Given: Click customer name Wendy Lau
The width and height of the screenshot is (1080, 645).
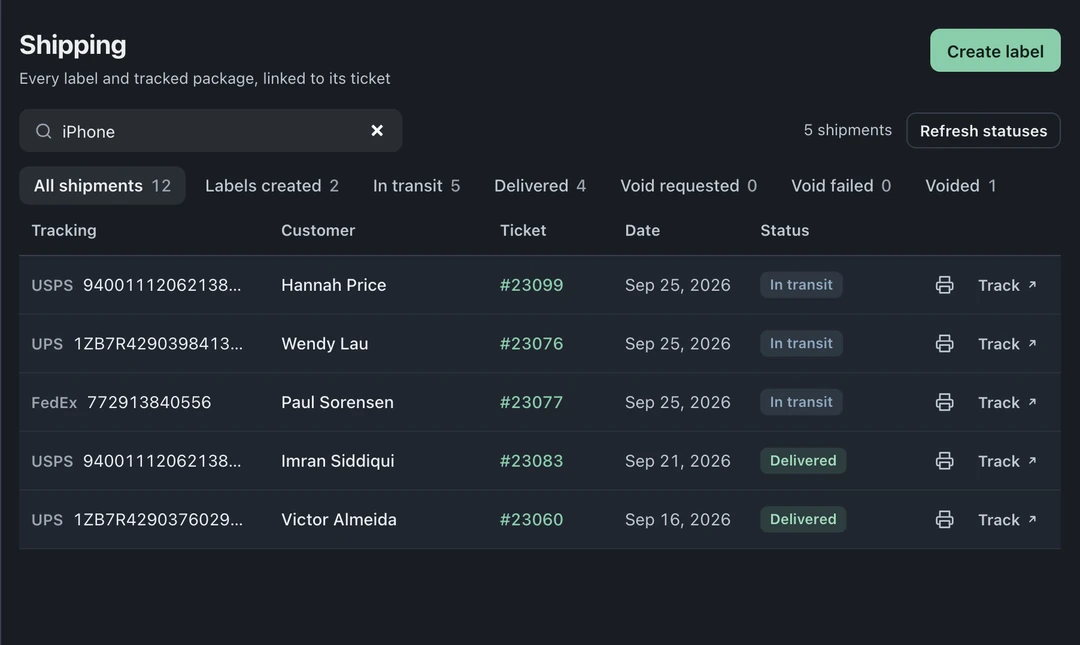Looking at the screenshot, I should pos(324,344).
